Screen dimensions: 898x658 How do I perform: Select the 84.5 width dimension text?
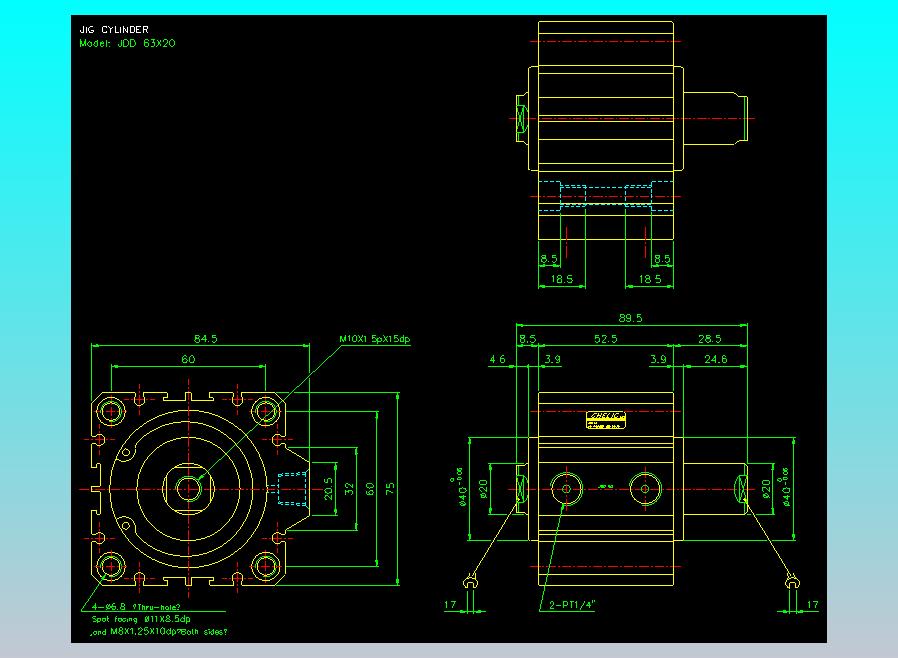[x=205, y=339]
